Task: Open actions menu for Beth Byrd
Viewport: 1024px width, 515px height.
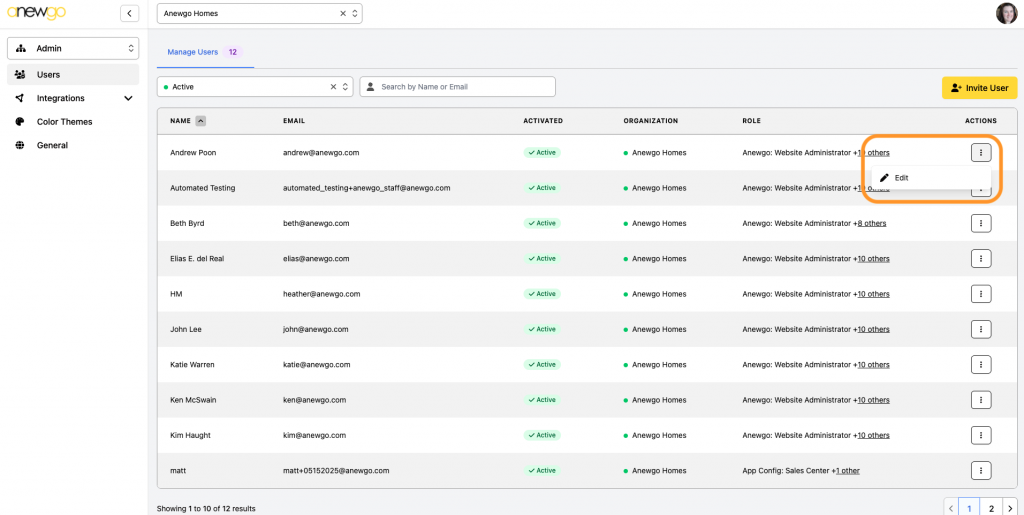Action: coord(981,223)
